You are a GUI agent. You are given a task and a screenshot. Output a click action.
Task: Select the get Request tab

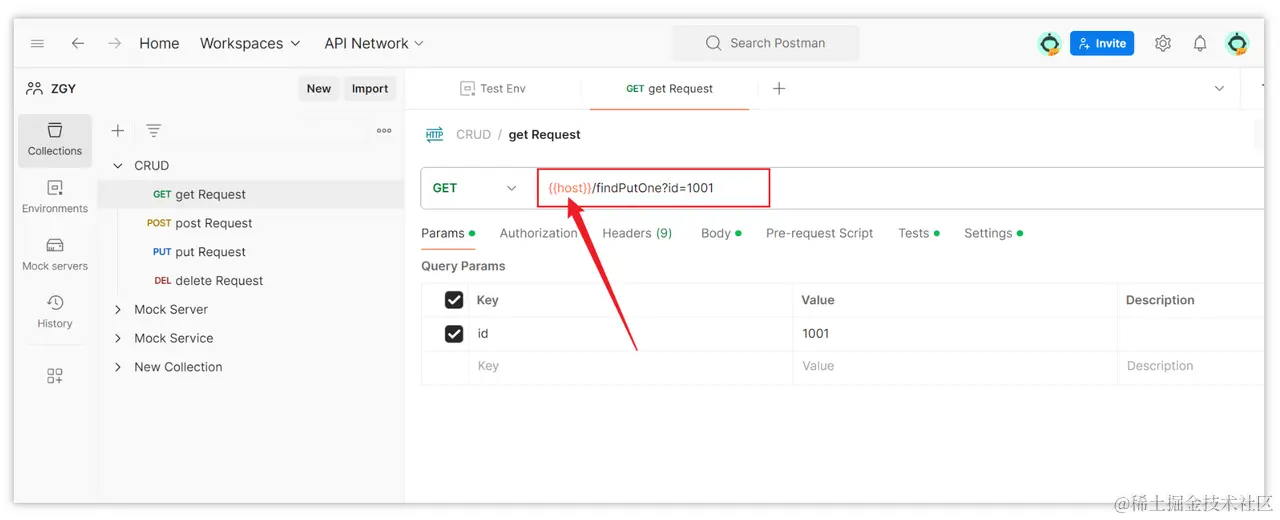tap(669, 88)
